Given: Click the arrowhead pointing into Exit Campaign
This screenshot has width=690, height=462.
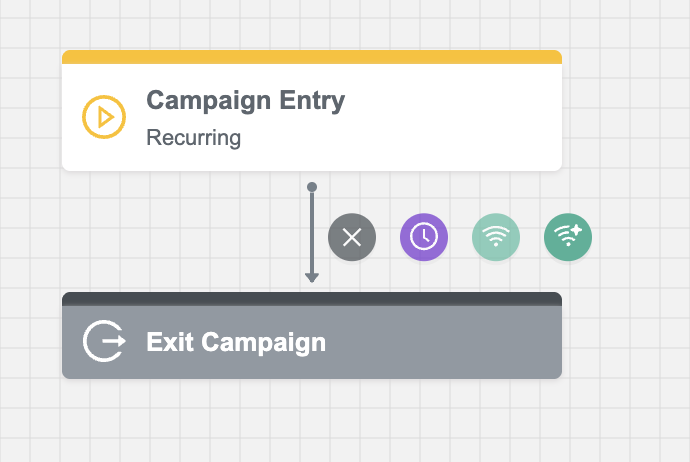Looking at the screenshot, I should (x=312, y=277).
